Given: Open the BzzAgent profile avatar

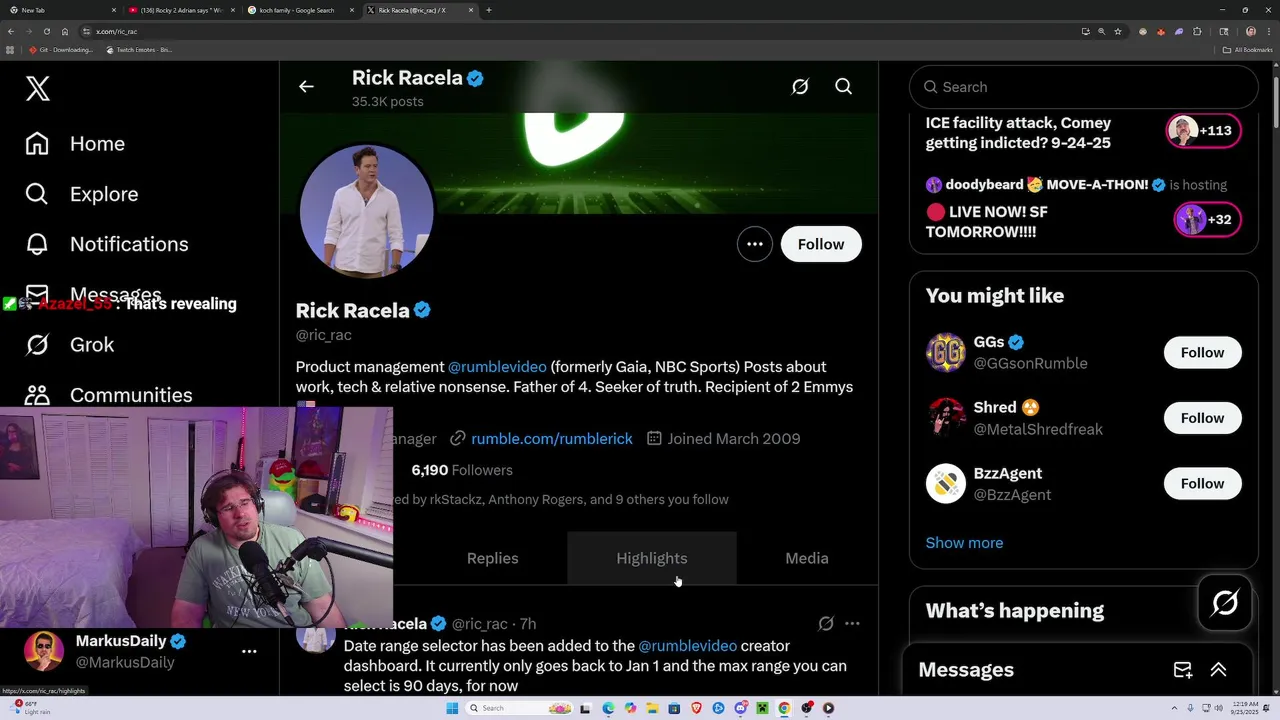Looking at the screenshot, I should [946, 484].
